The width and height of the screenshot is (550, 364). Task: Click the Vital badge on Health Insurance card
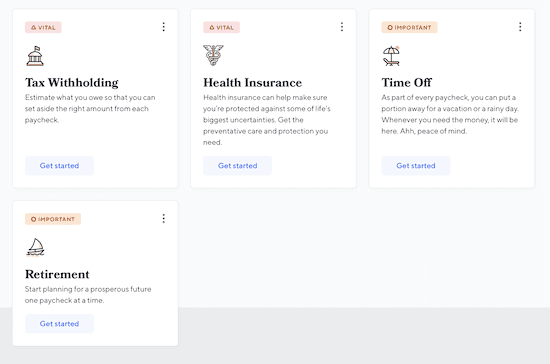click(x=221, y=27)
